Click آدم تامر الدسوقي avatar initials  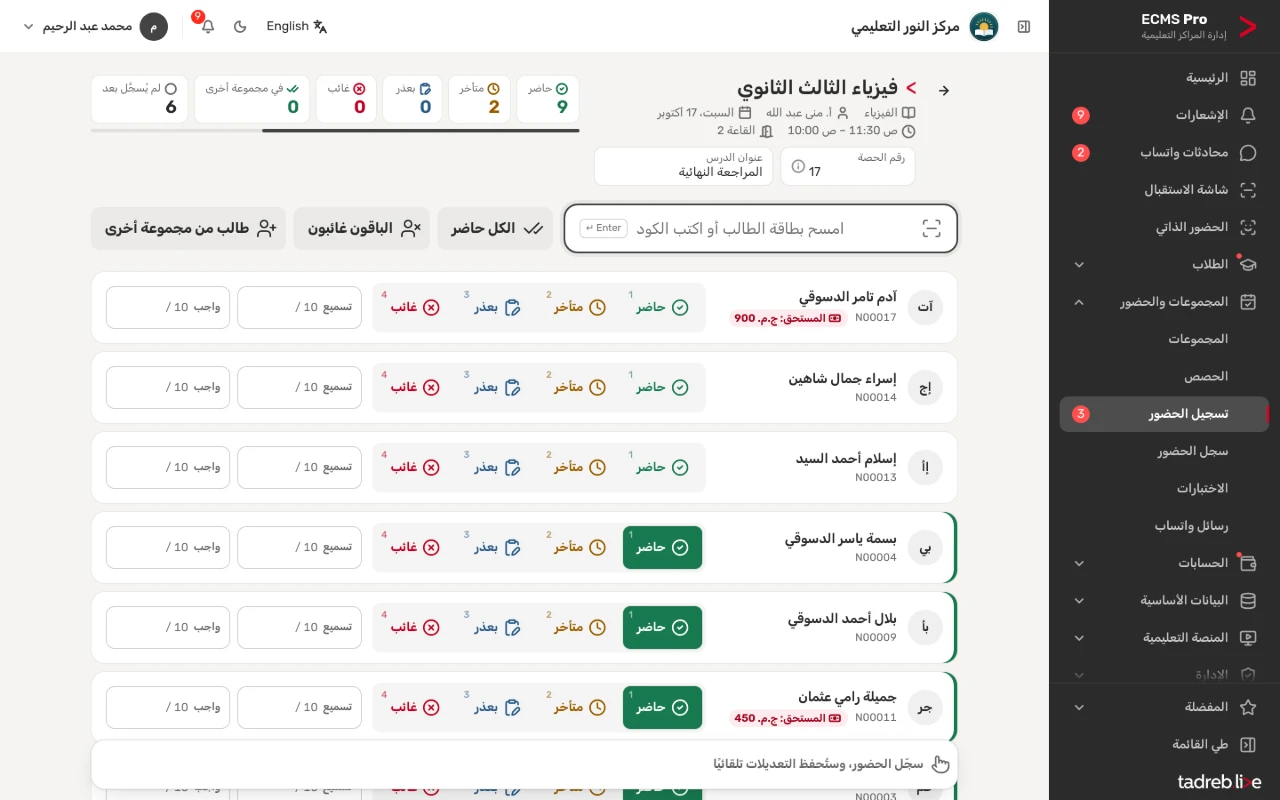click(925, 307)
